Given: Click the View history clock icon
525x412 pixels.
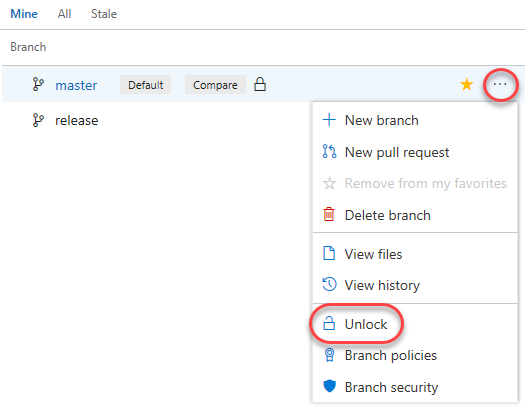Looking at the screenshot, I should click(x=329, y=284).
